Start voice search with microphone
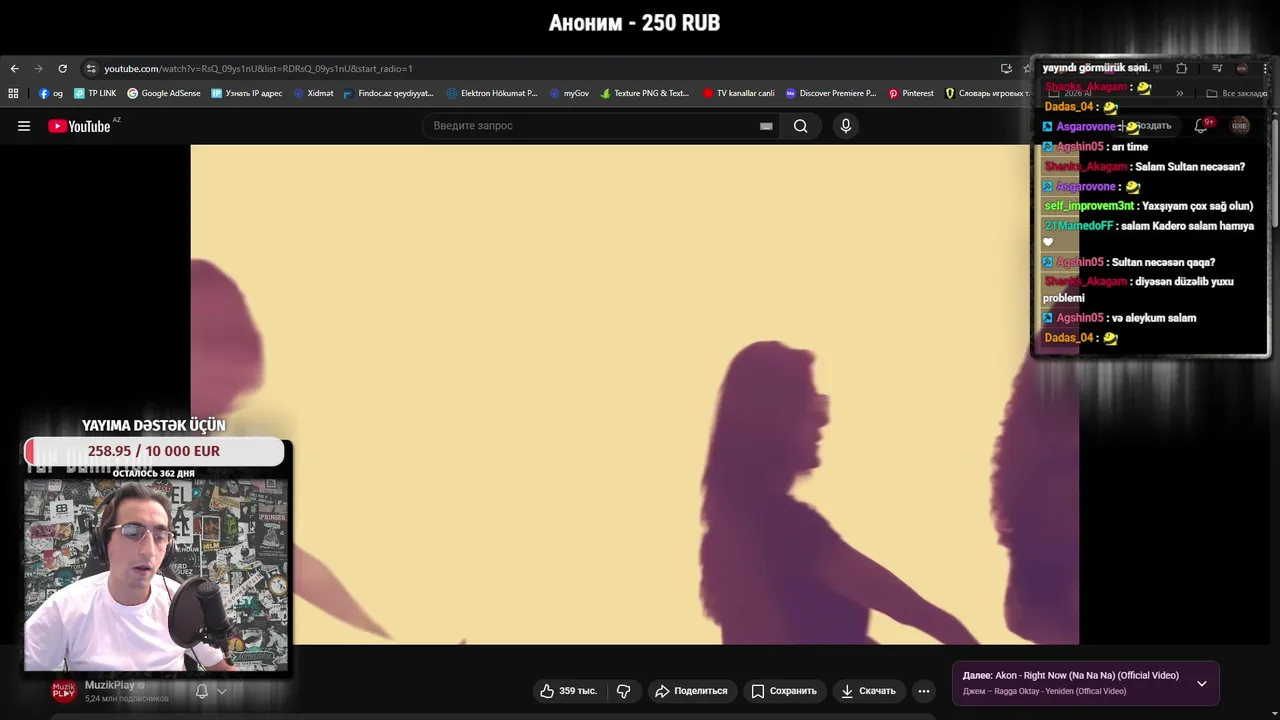Viewport: 1280px width, 720px height. click(x=846, y=126)
